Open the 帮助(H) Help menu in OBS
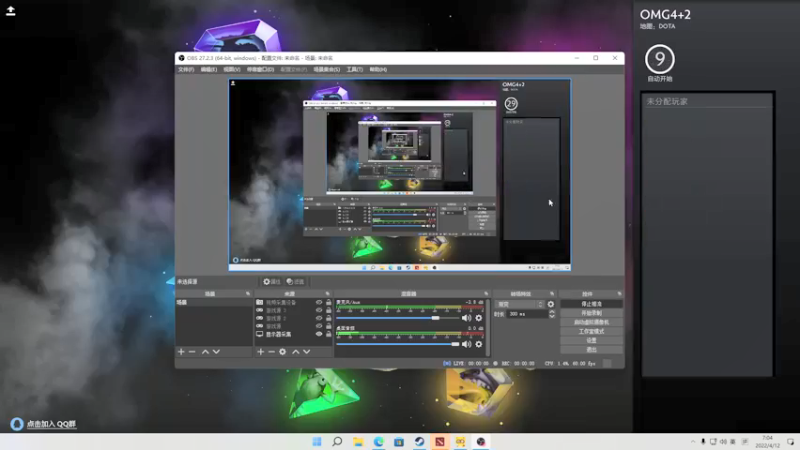Image resolution: width=800 pixels, height=450 pixels. tap(378, 69)
